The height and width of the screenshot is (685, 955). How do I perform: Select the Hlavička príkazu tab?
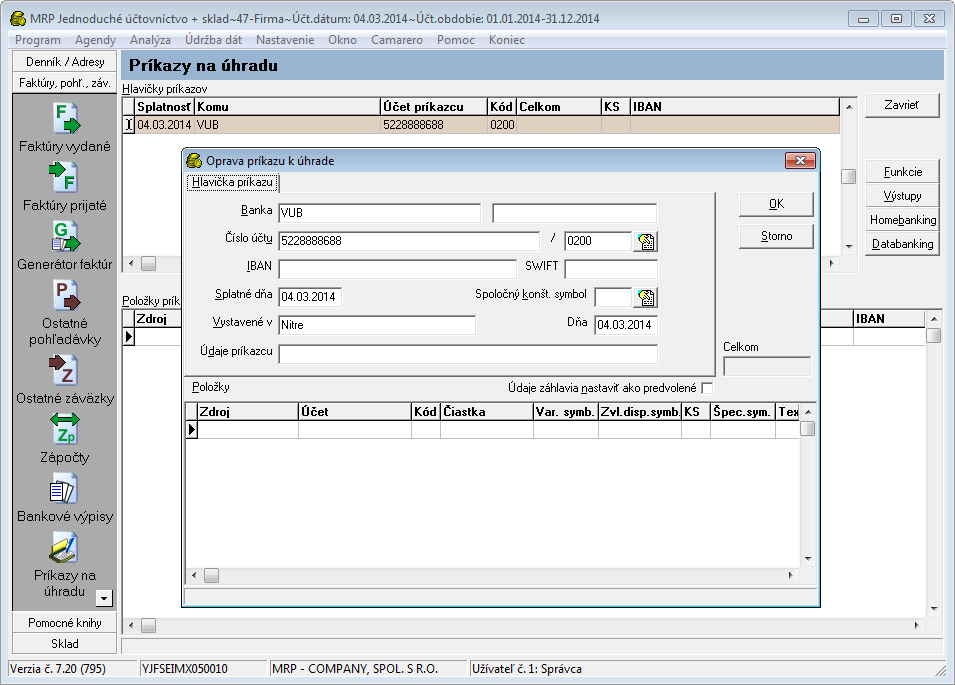(233, 183)
